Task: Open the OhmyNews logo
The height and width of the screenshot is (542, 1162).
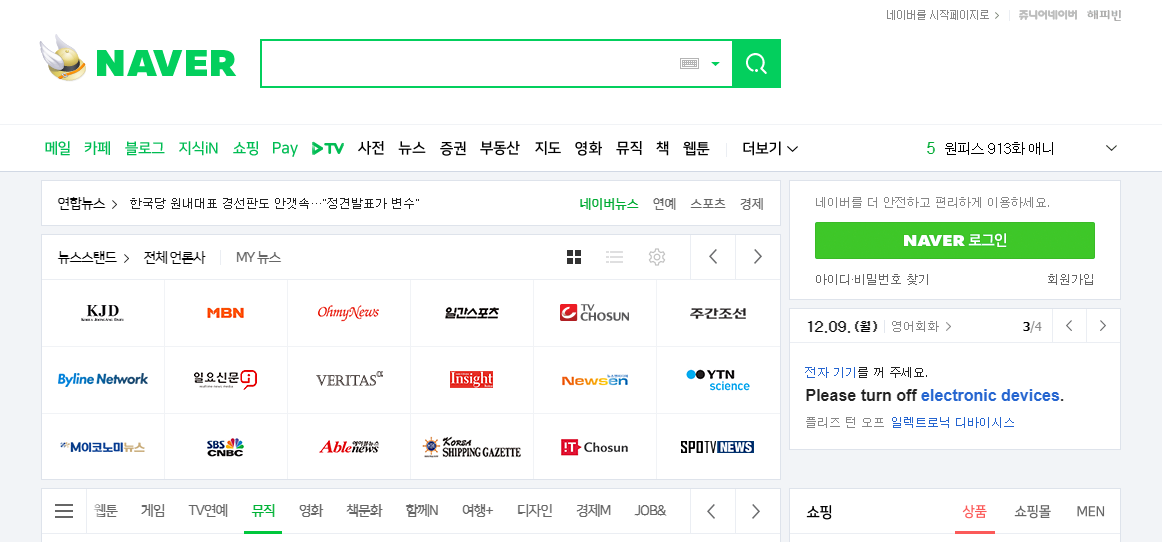Action: click(348, 313)
